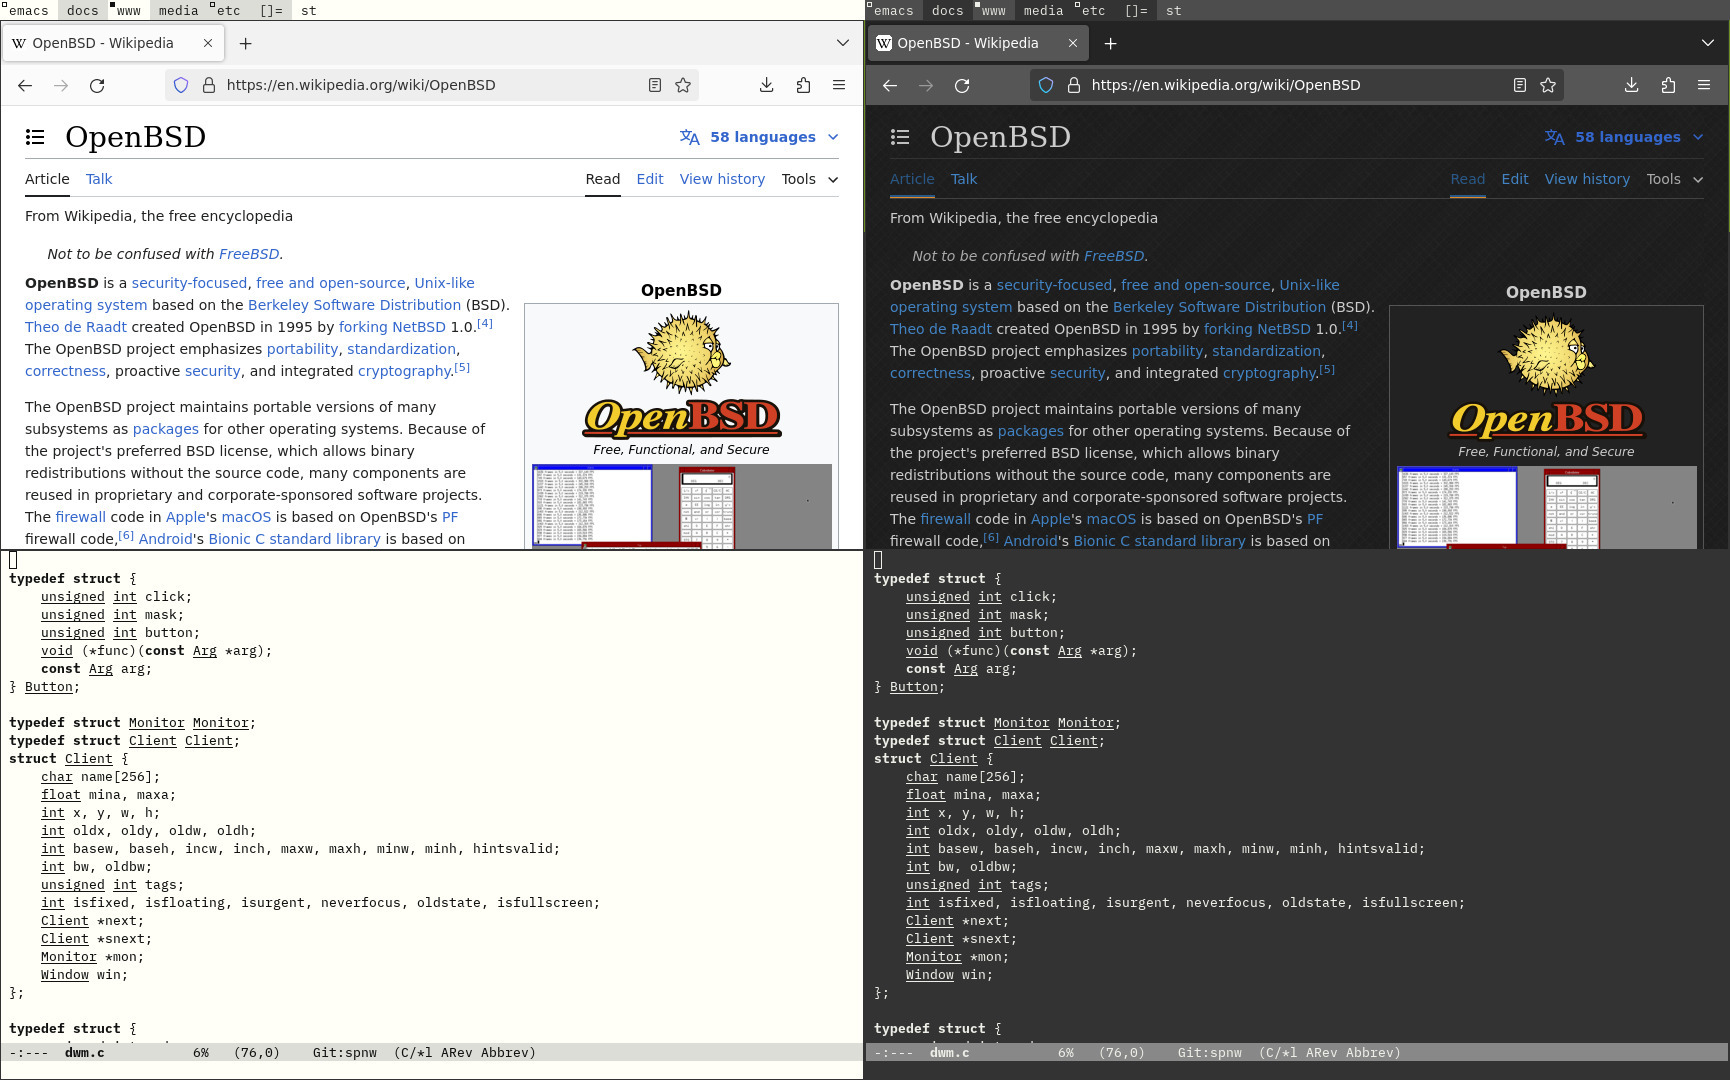
Task: Close the OpenBSD tab in the light Firefox window
Action: pos(208,43)
